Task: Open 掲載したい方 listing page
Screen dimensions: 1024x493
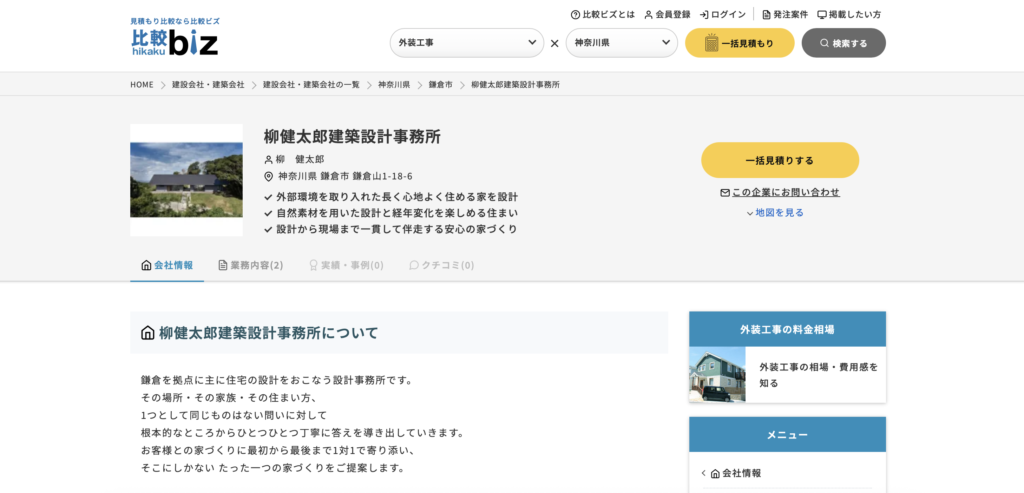Action: 849,15
